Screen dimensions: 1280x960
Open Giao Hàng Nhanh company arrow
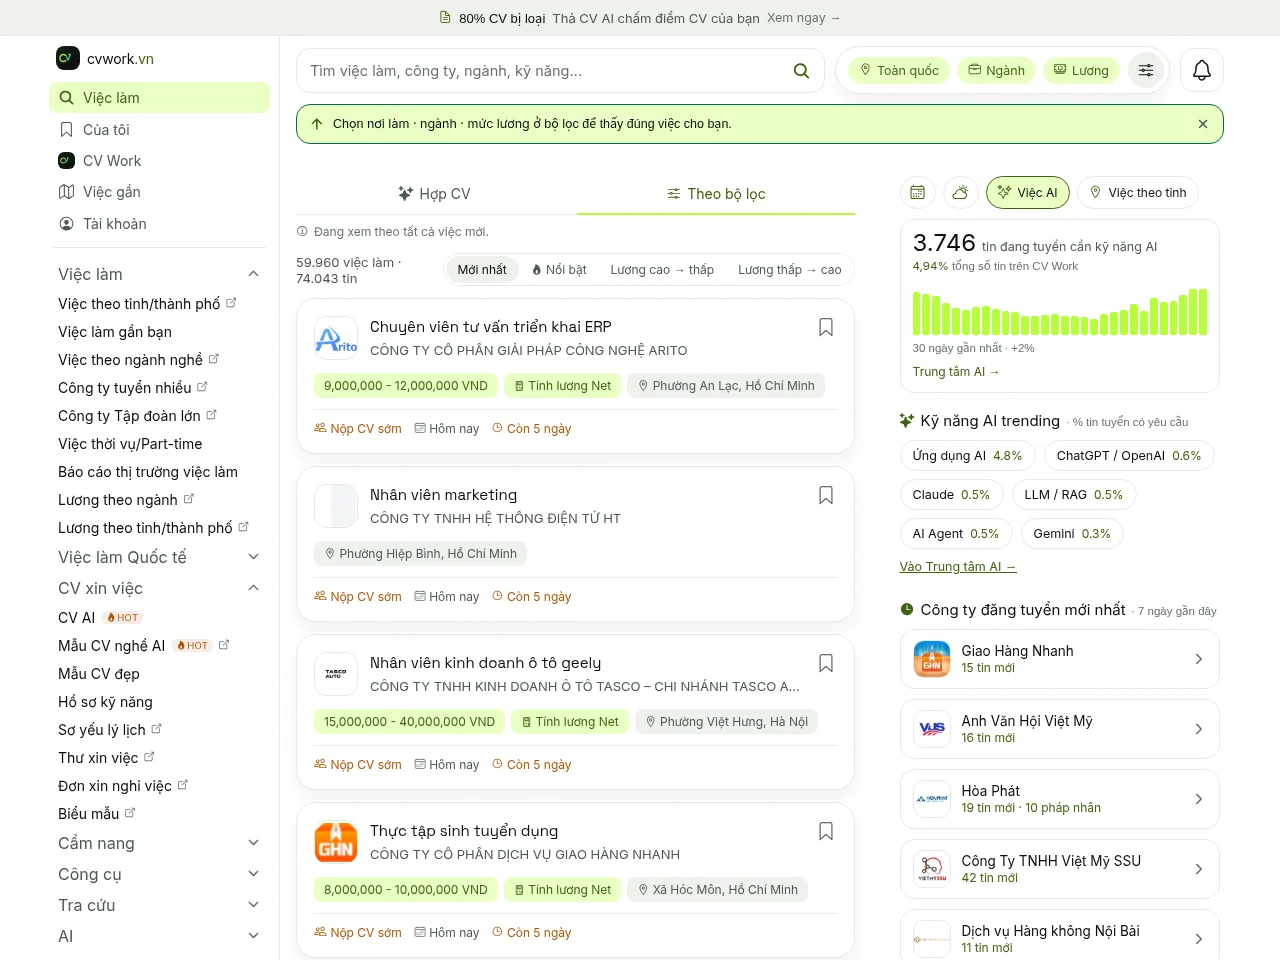click(x=1199, y=659)
